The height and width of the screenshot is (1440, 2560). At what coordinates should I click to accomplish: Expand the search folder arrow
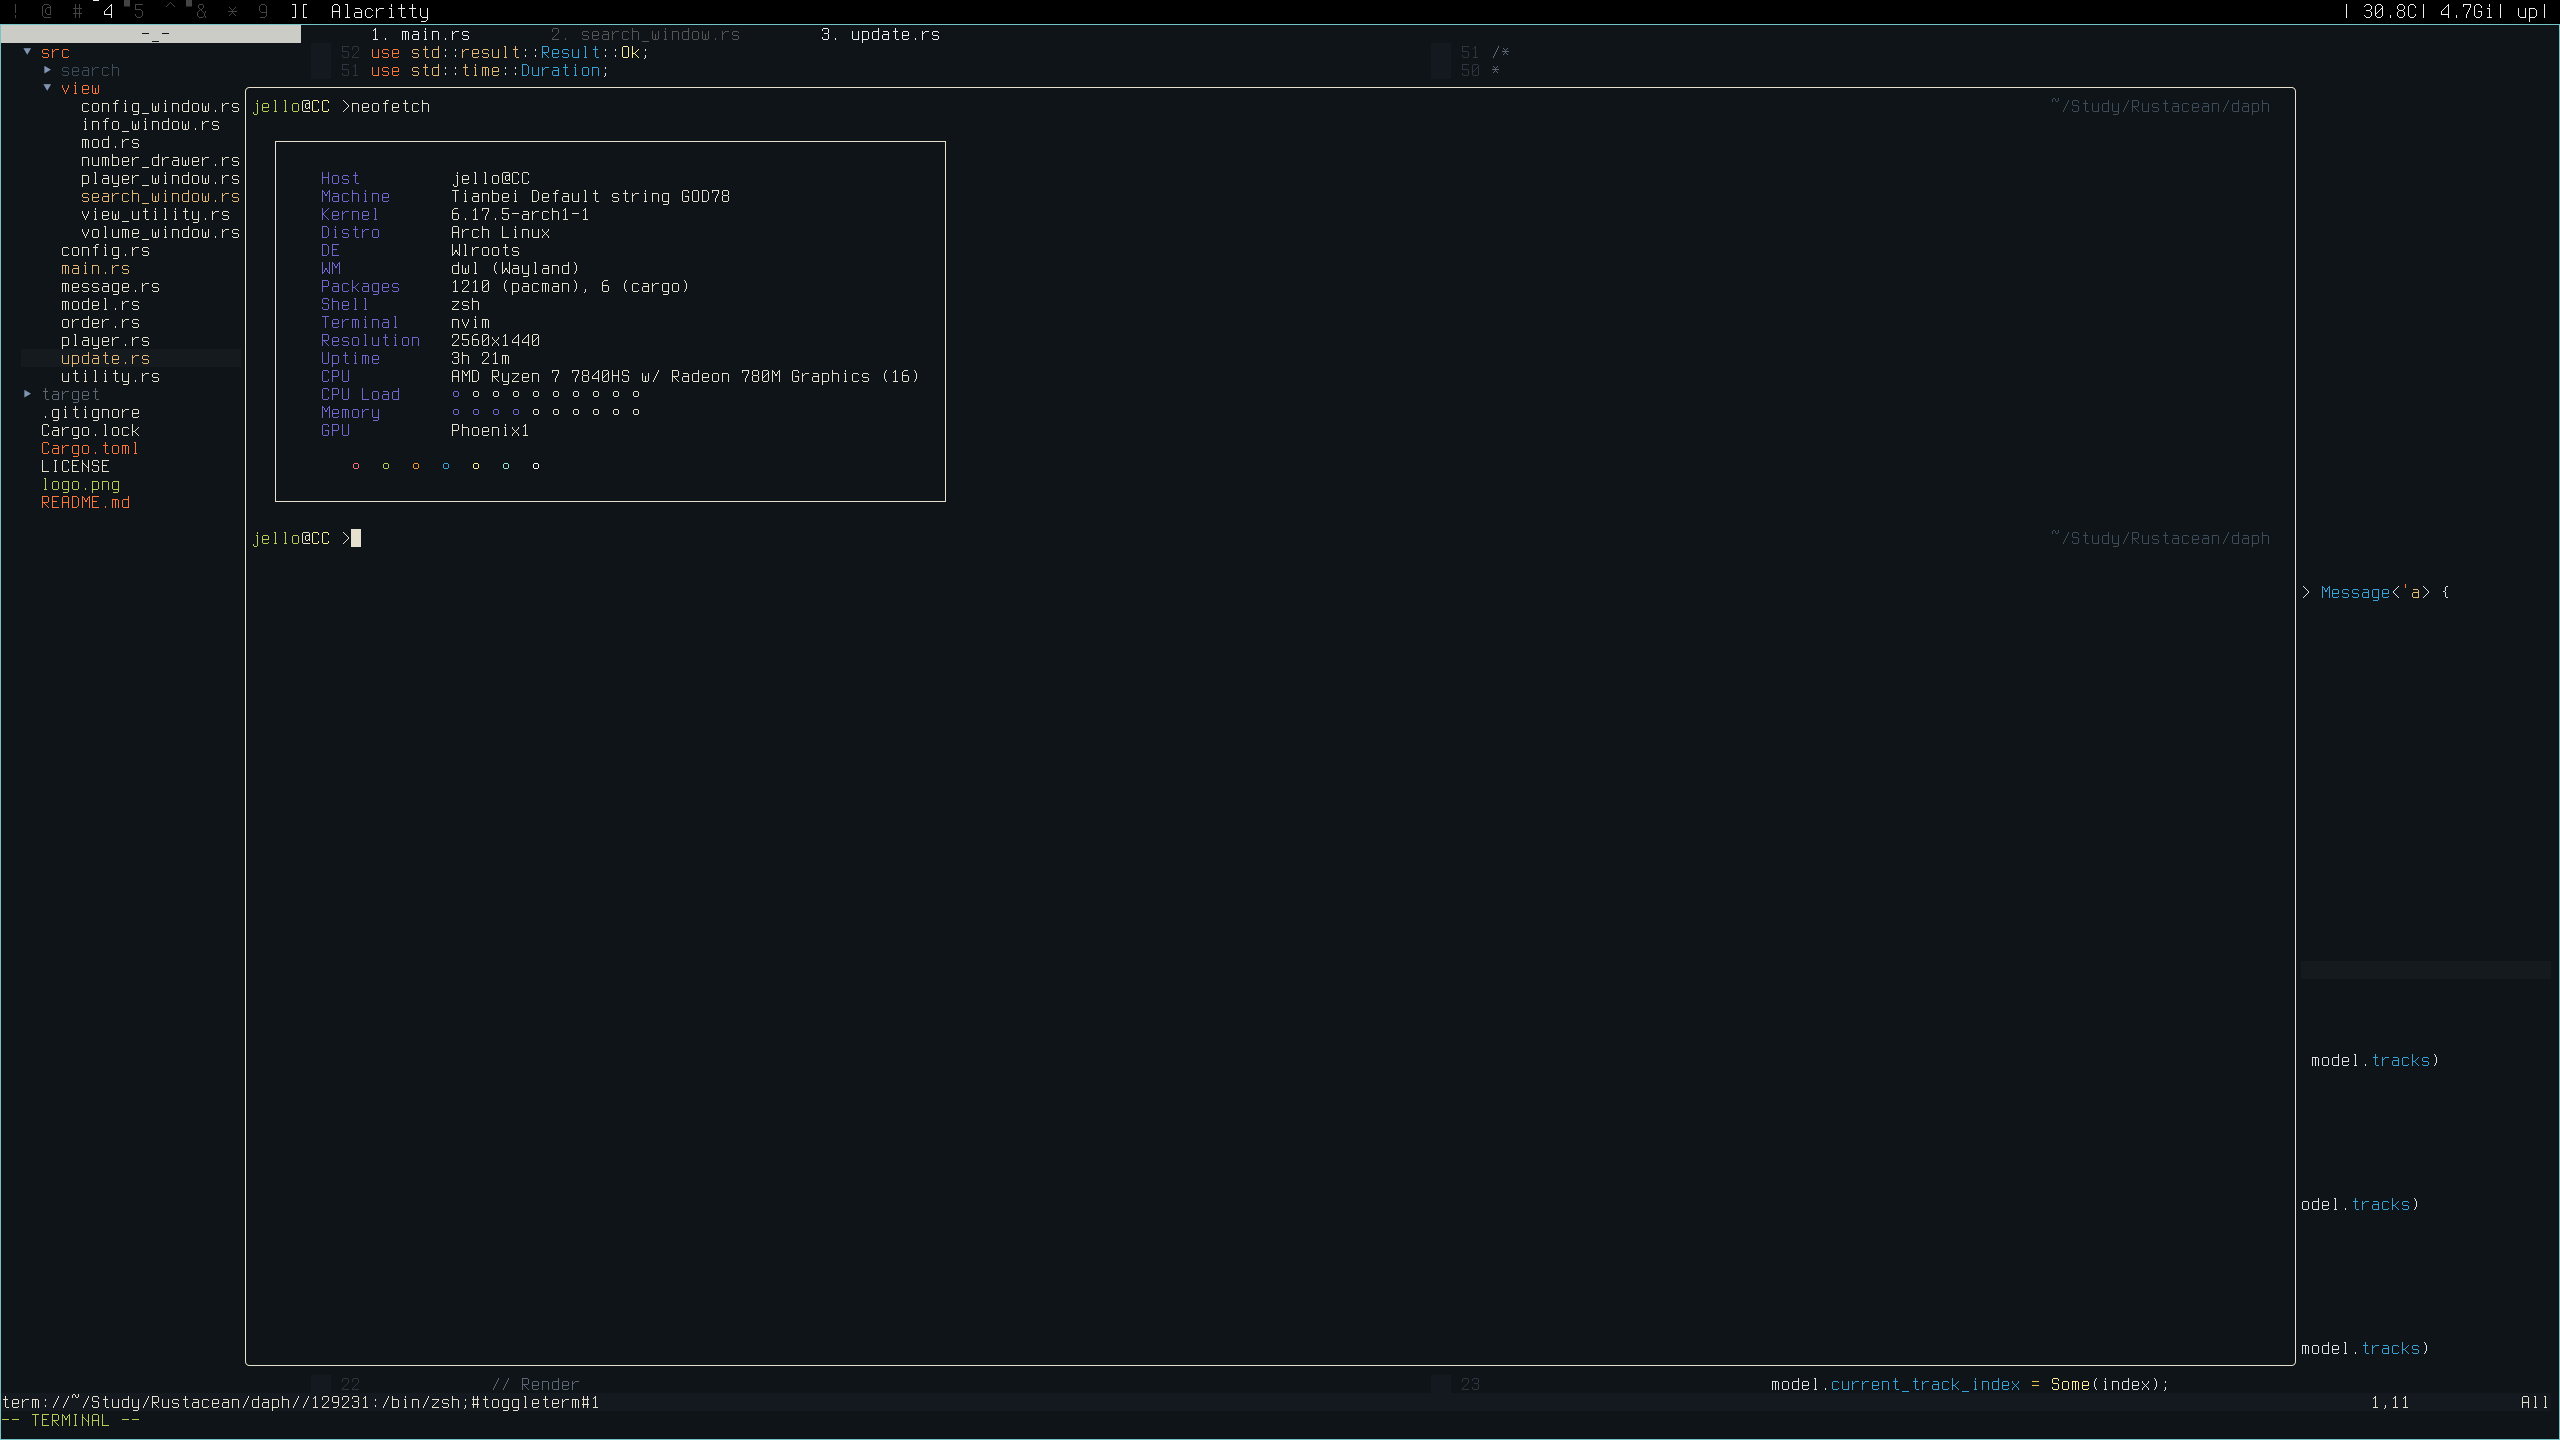coord(47,70)
